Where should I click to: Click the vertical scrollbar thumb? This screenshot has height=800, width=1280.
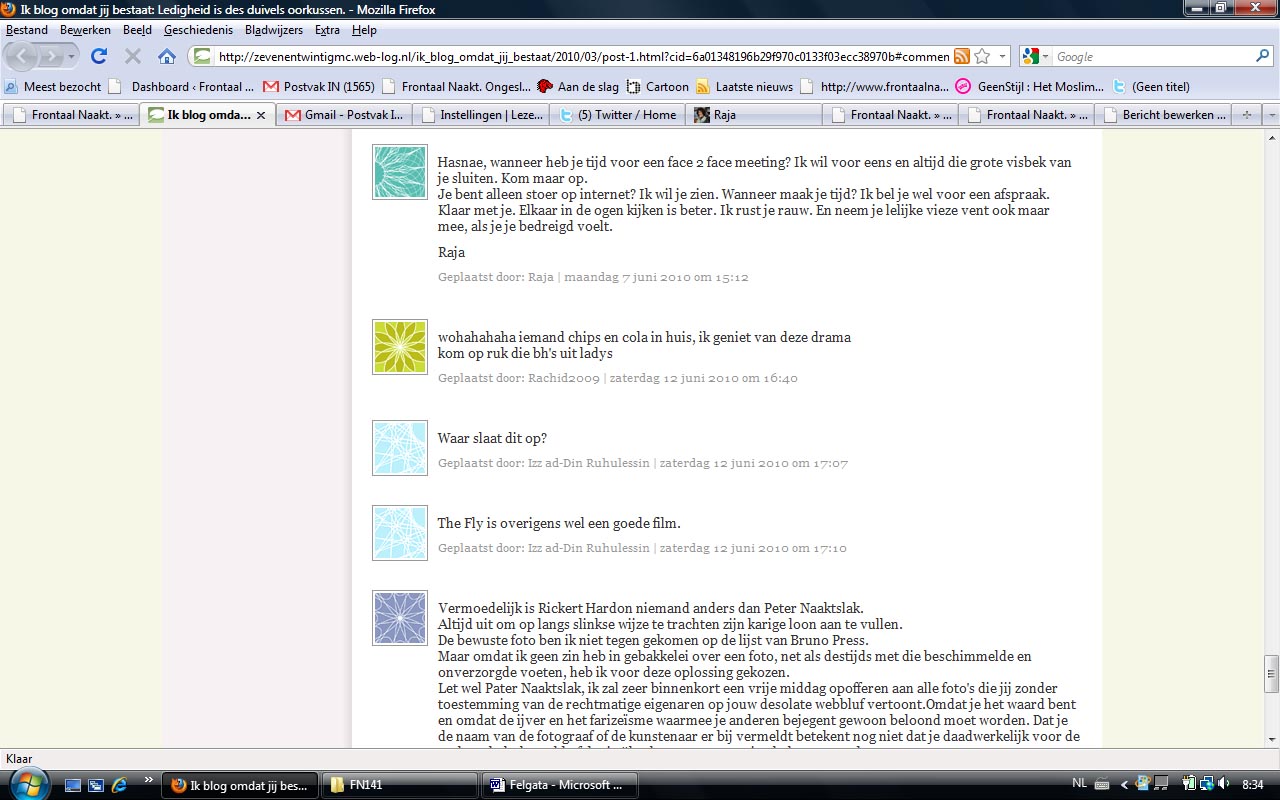1271,674
